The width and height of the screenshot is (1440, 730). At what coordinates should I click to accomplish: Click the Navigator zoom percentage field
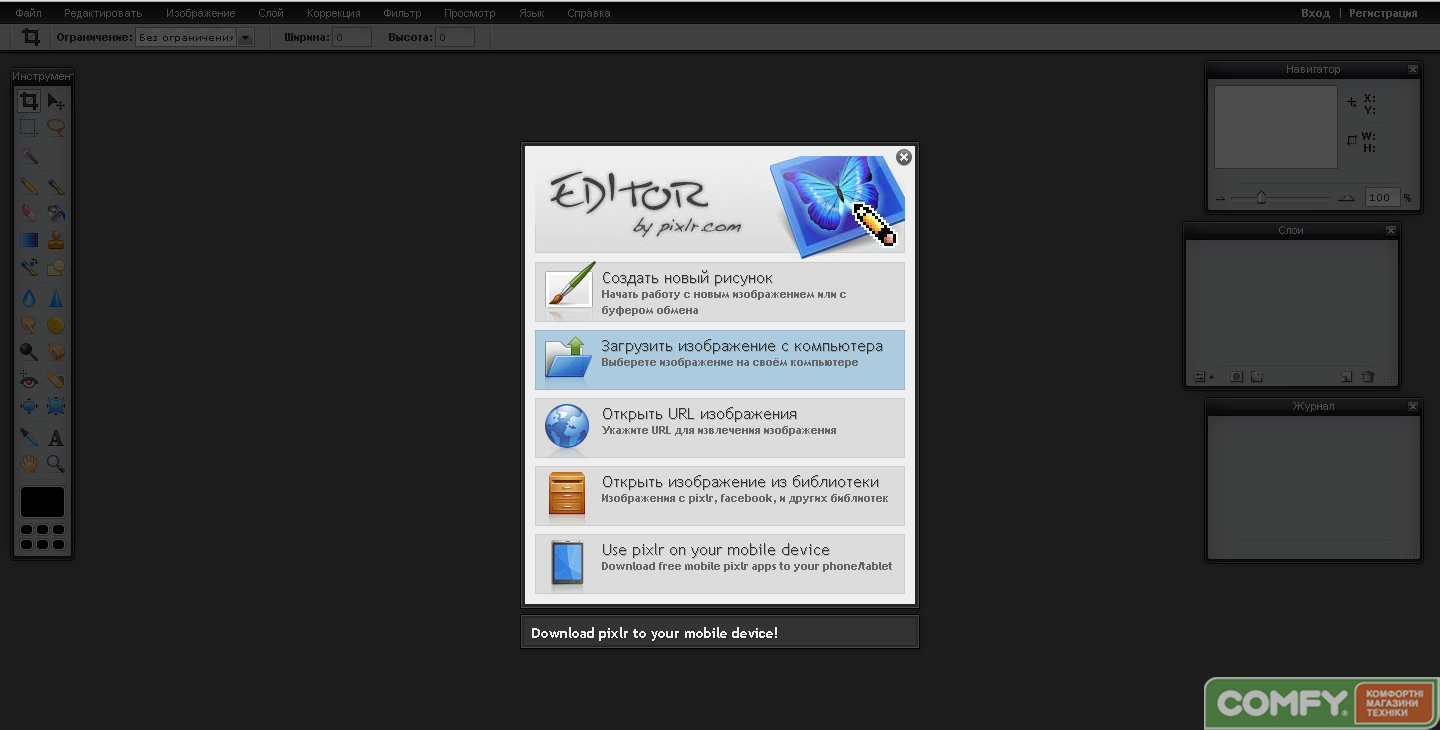[x=1382, y=197]
